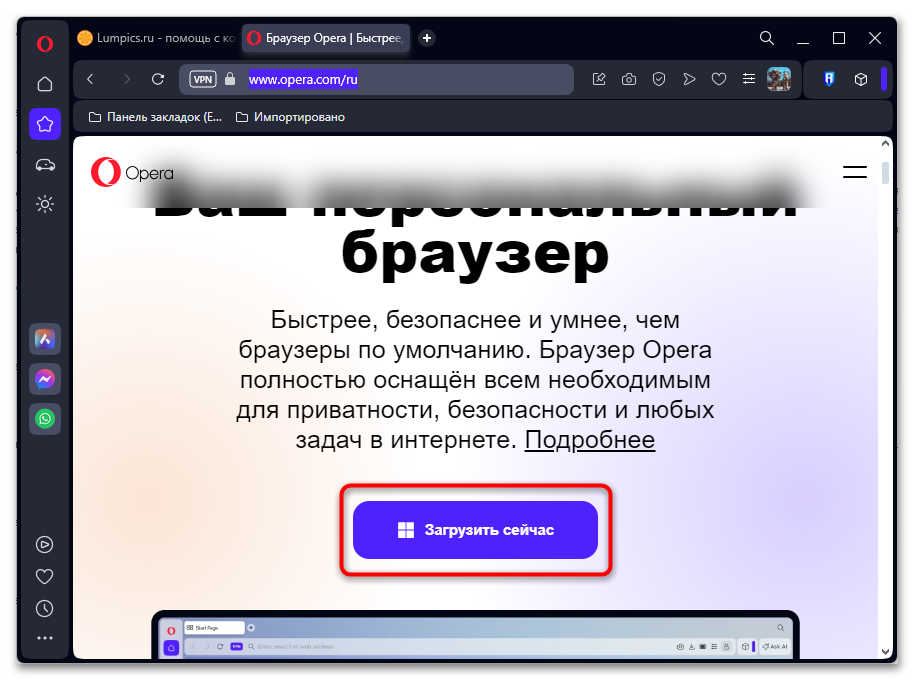Open the Opera main menu logo
914x680 pixels.
click(45, 43)
